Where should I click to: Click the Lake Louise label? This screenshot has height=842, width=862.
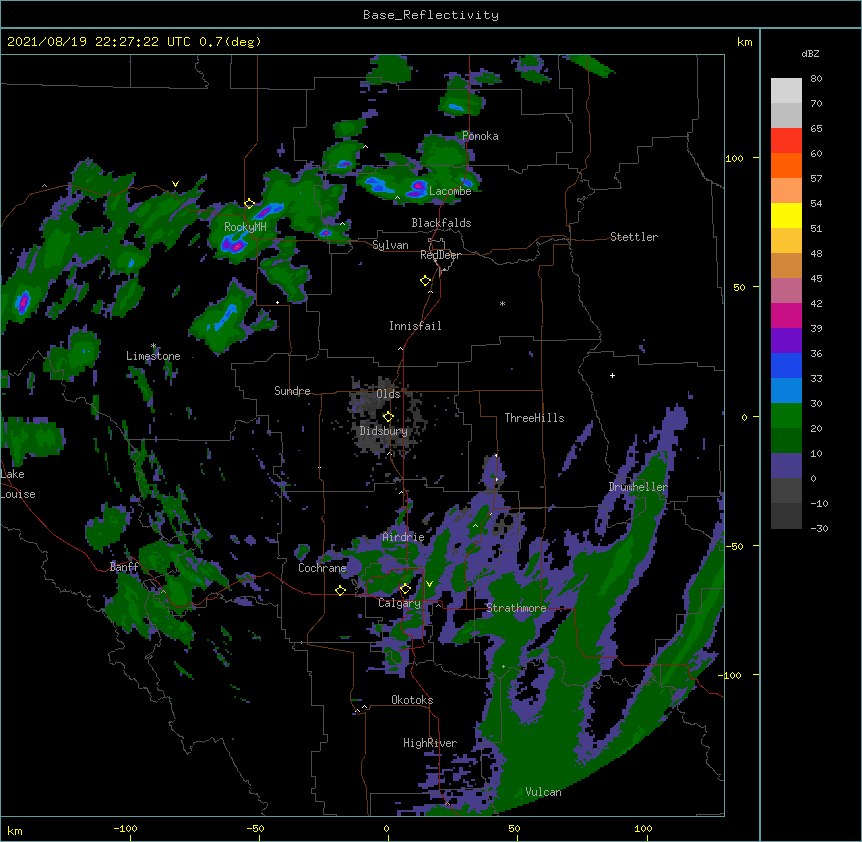click(x=18, y=484)
